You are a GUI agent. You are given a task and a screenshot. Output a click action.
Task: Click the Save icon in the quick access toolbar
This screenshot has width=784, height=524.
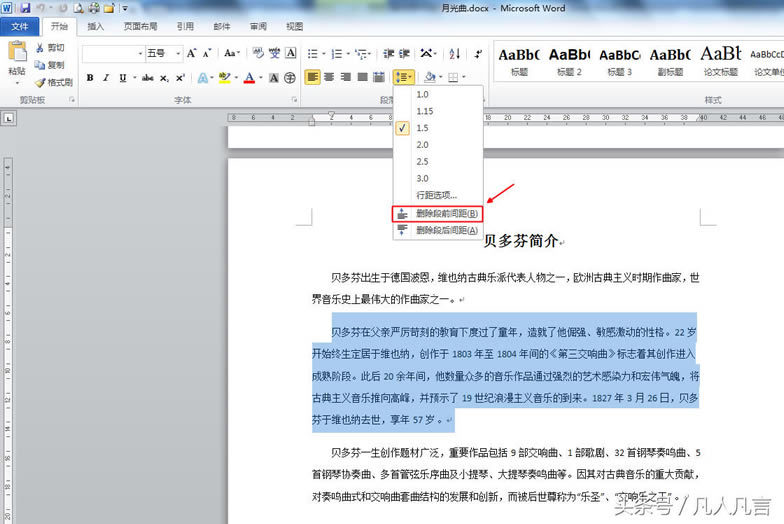24,8
